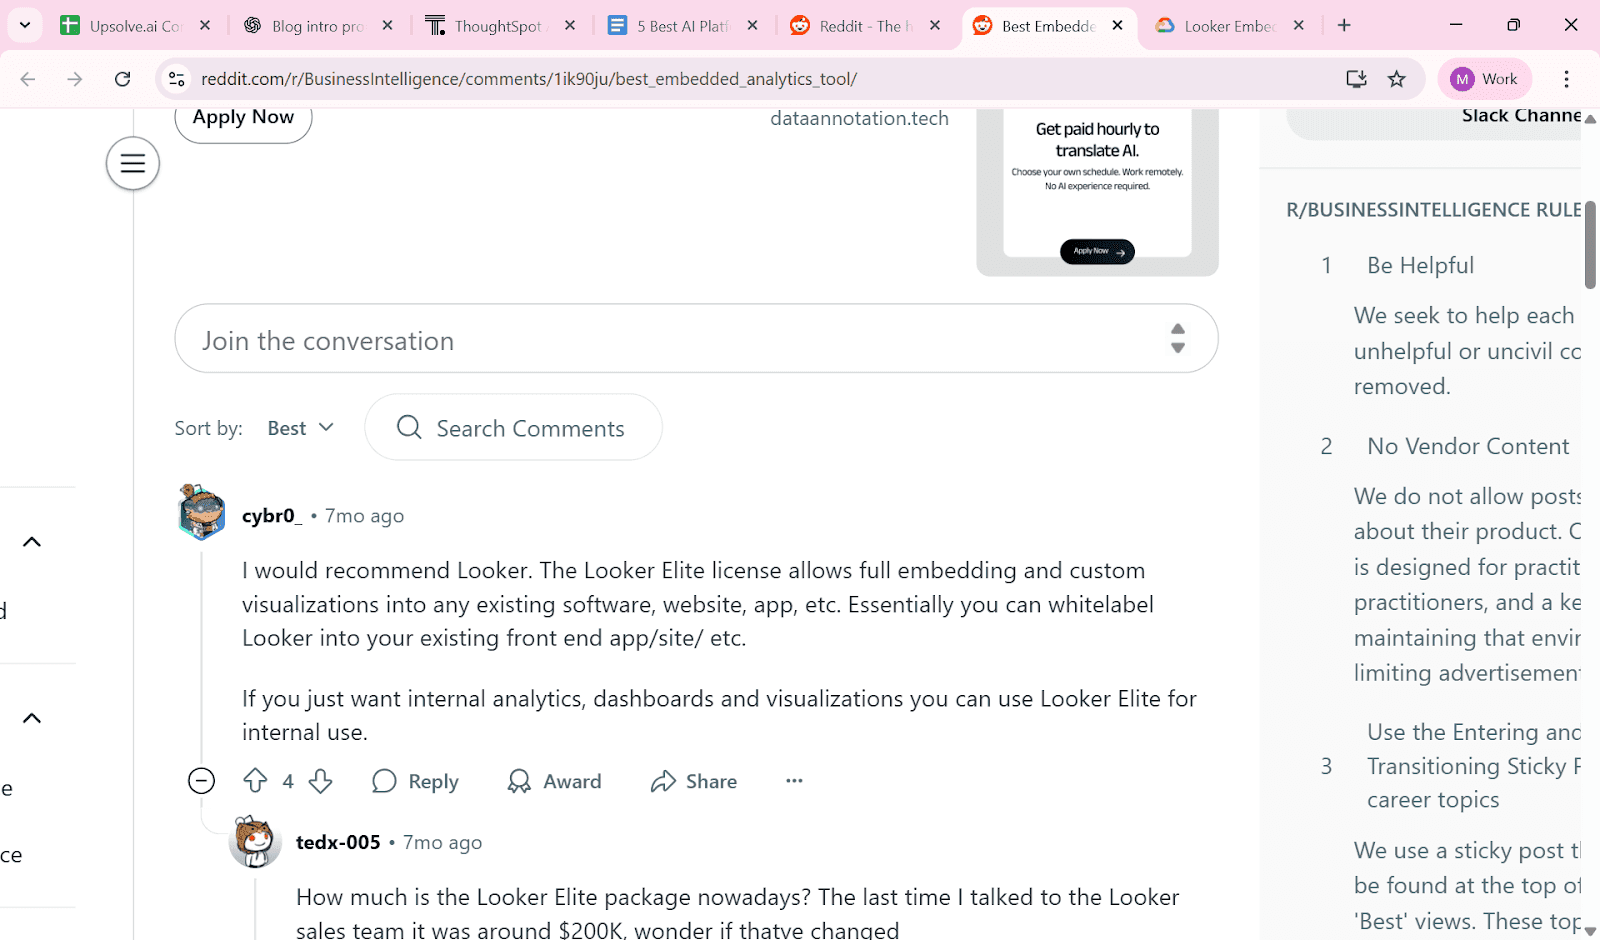Click cybr0_'s avatar image
The width and height of the screenshot is (1600, 940).
tap(201, 512)
